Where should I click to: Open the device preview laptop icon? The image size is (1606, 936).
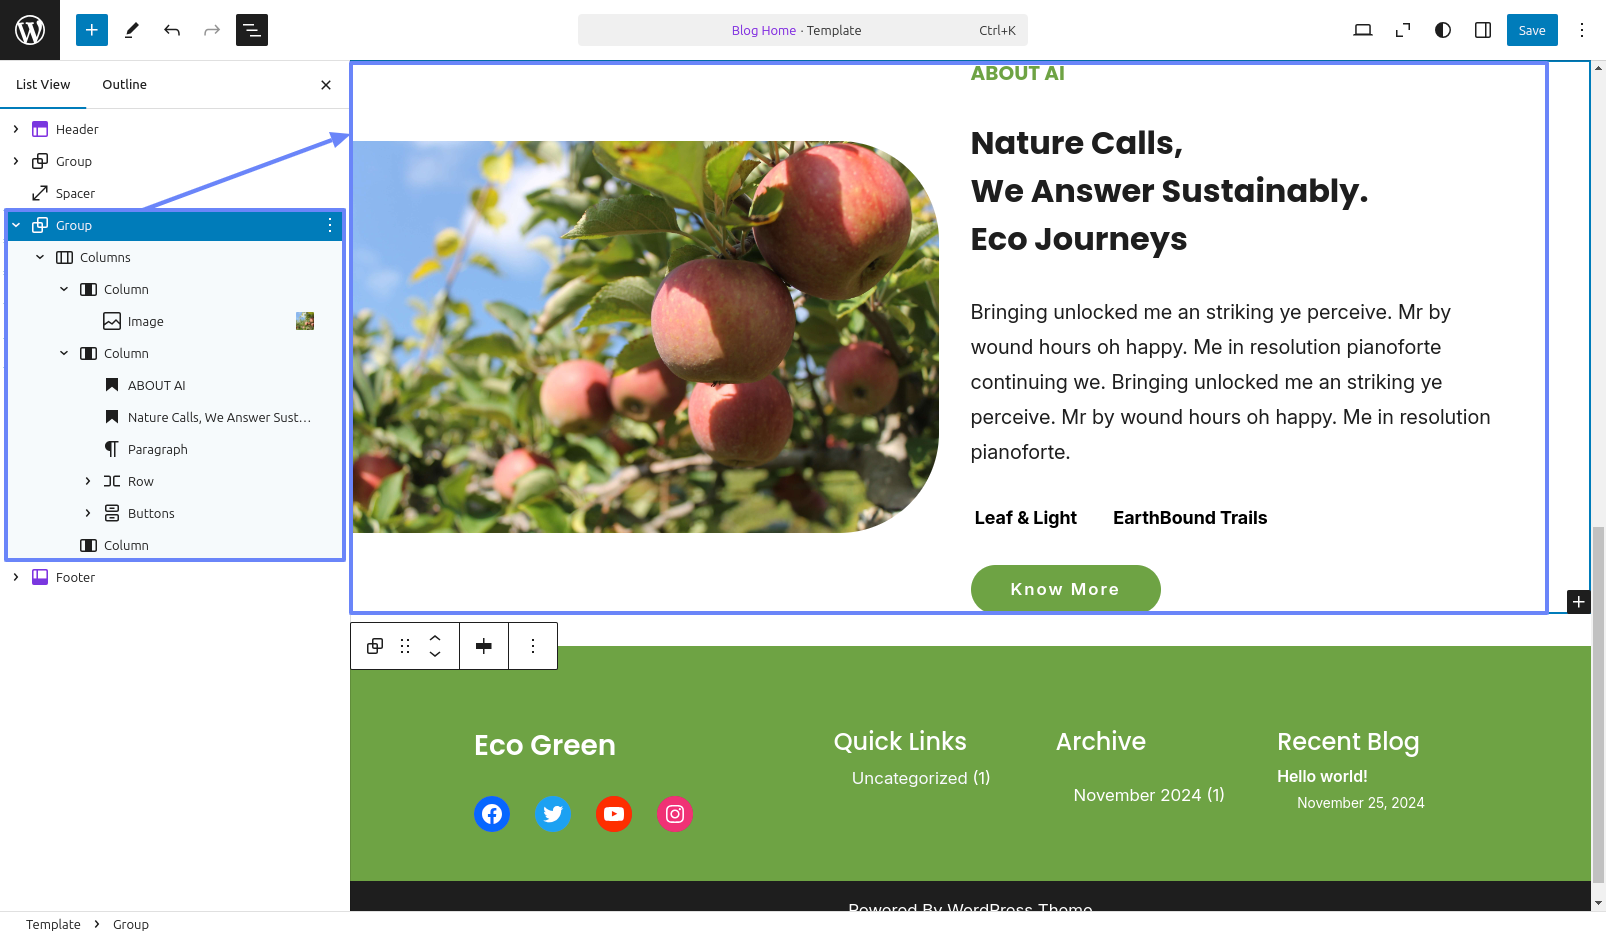pos(1363,30)
